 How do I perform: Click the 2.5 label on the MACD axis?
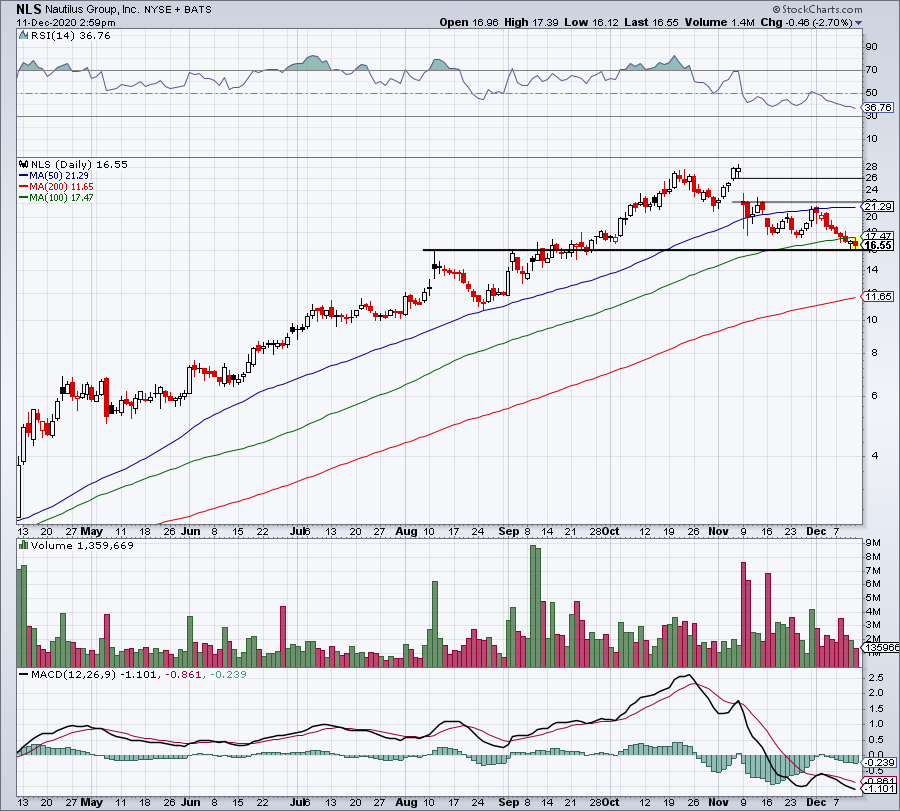click(875, 678)
